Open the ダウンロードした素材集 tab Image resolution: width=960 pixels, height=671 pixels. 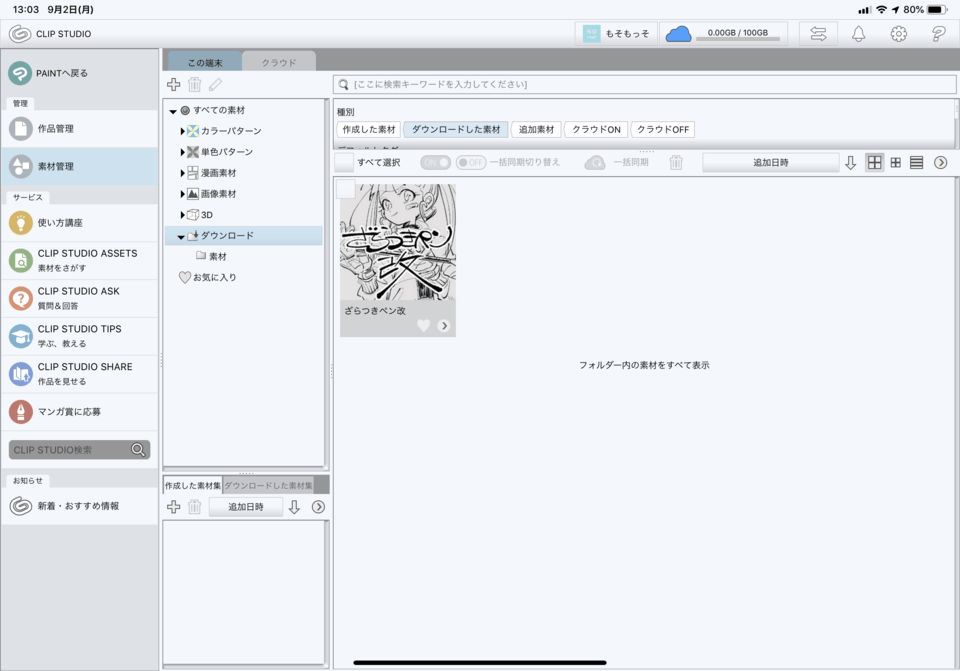(x=268, y=485)
